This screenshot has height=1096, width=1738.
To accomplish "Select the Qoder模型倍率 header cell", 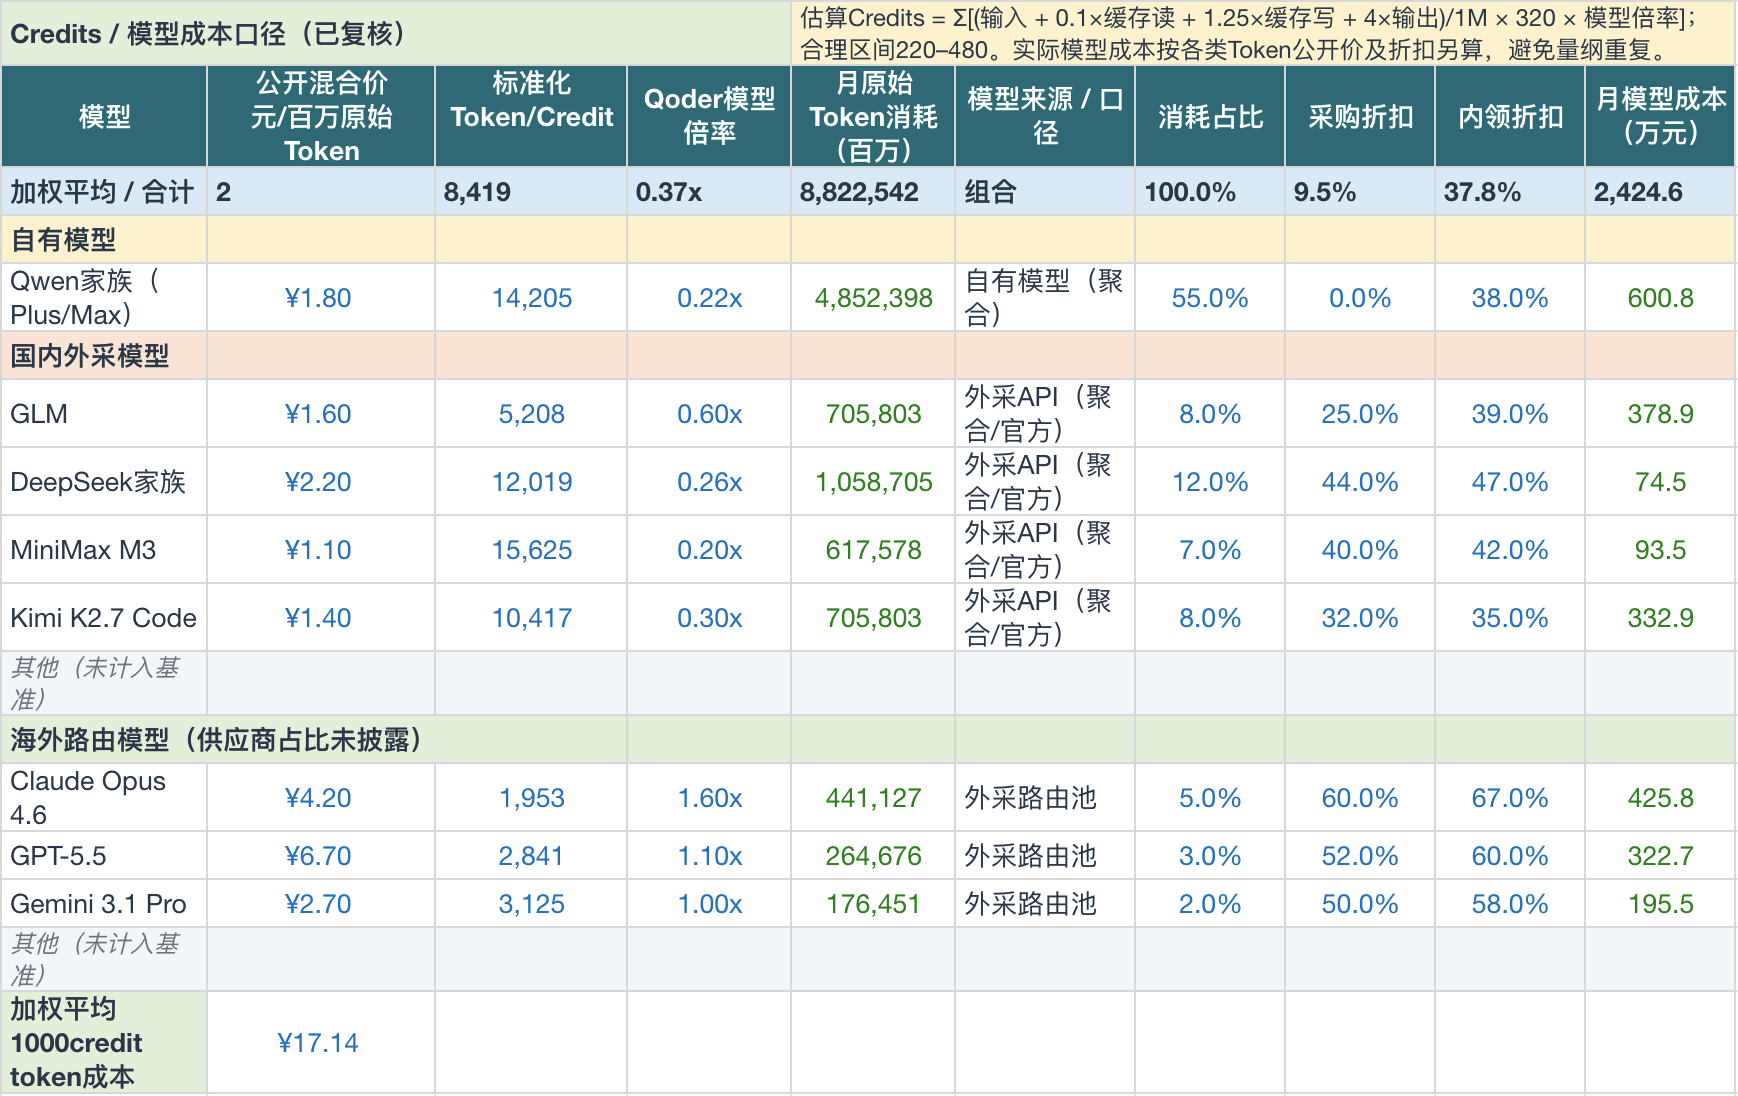I will click(x=709, y=117).
